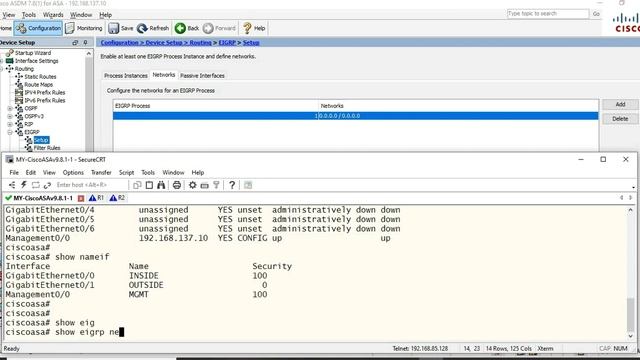Switch to R1 session tab
Screen dimensions: 640x360
coord(97,198)
